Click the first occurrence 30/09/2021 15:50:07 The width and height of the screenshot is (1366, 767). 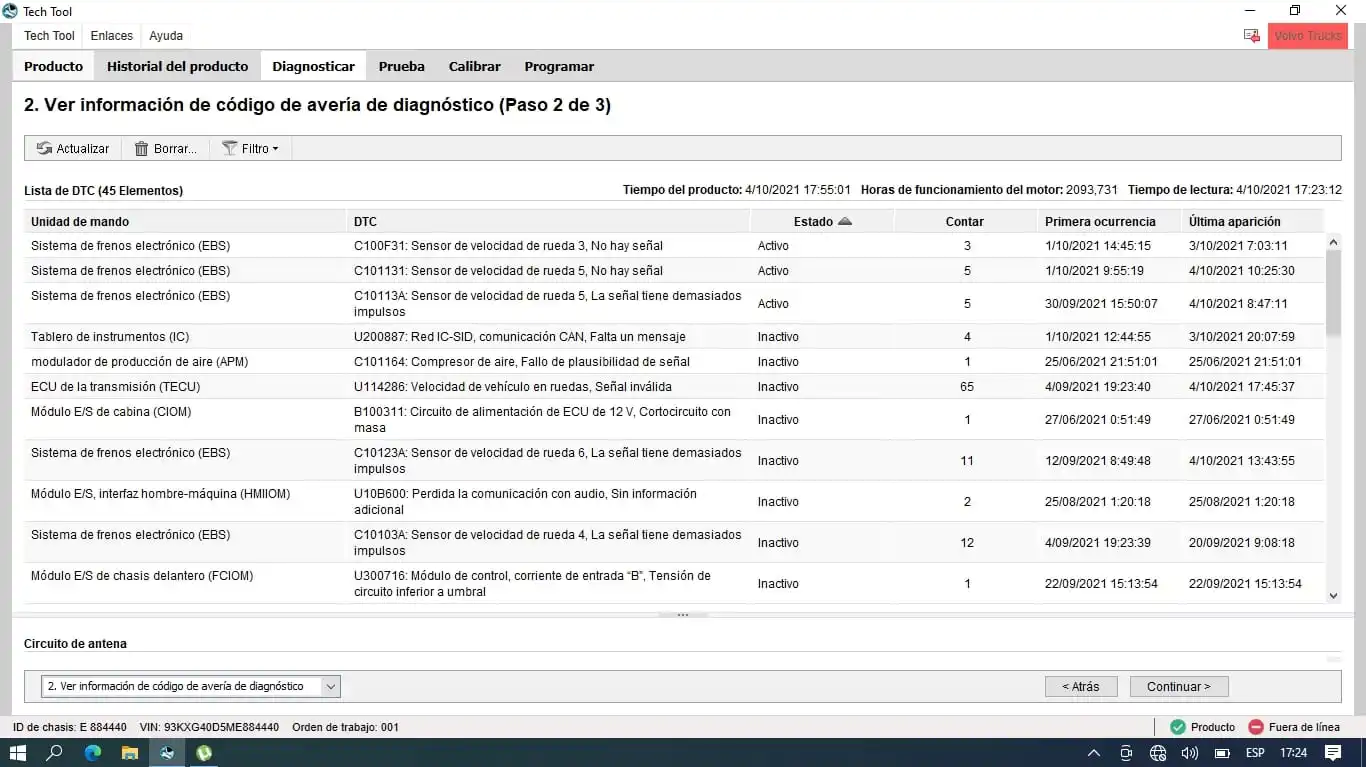(1101, 304)
